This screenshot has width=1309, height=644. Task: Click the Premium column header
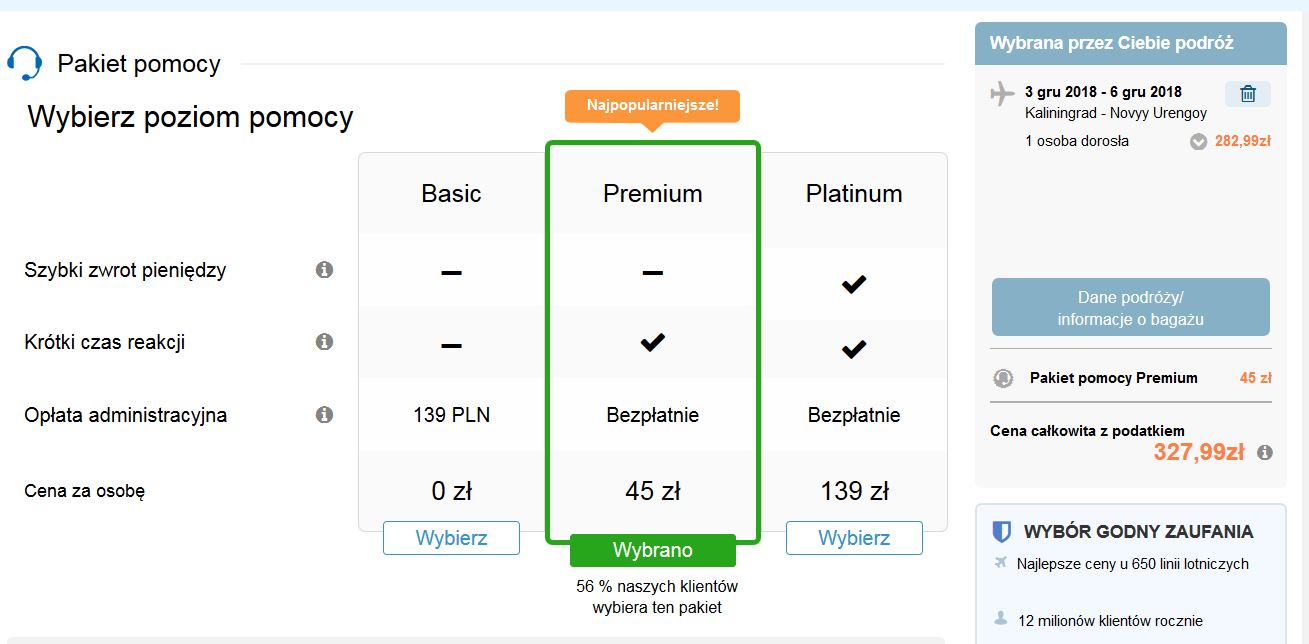click(x=653, y=193)
